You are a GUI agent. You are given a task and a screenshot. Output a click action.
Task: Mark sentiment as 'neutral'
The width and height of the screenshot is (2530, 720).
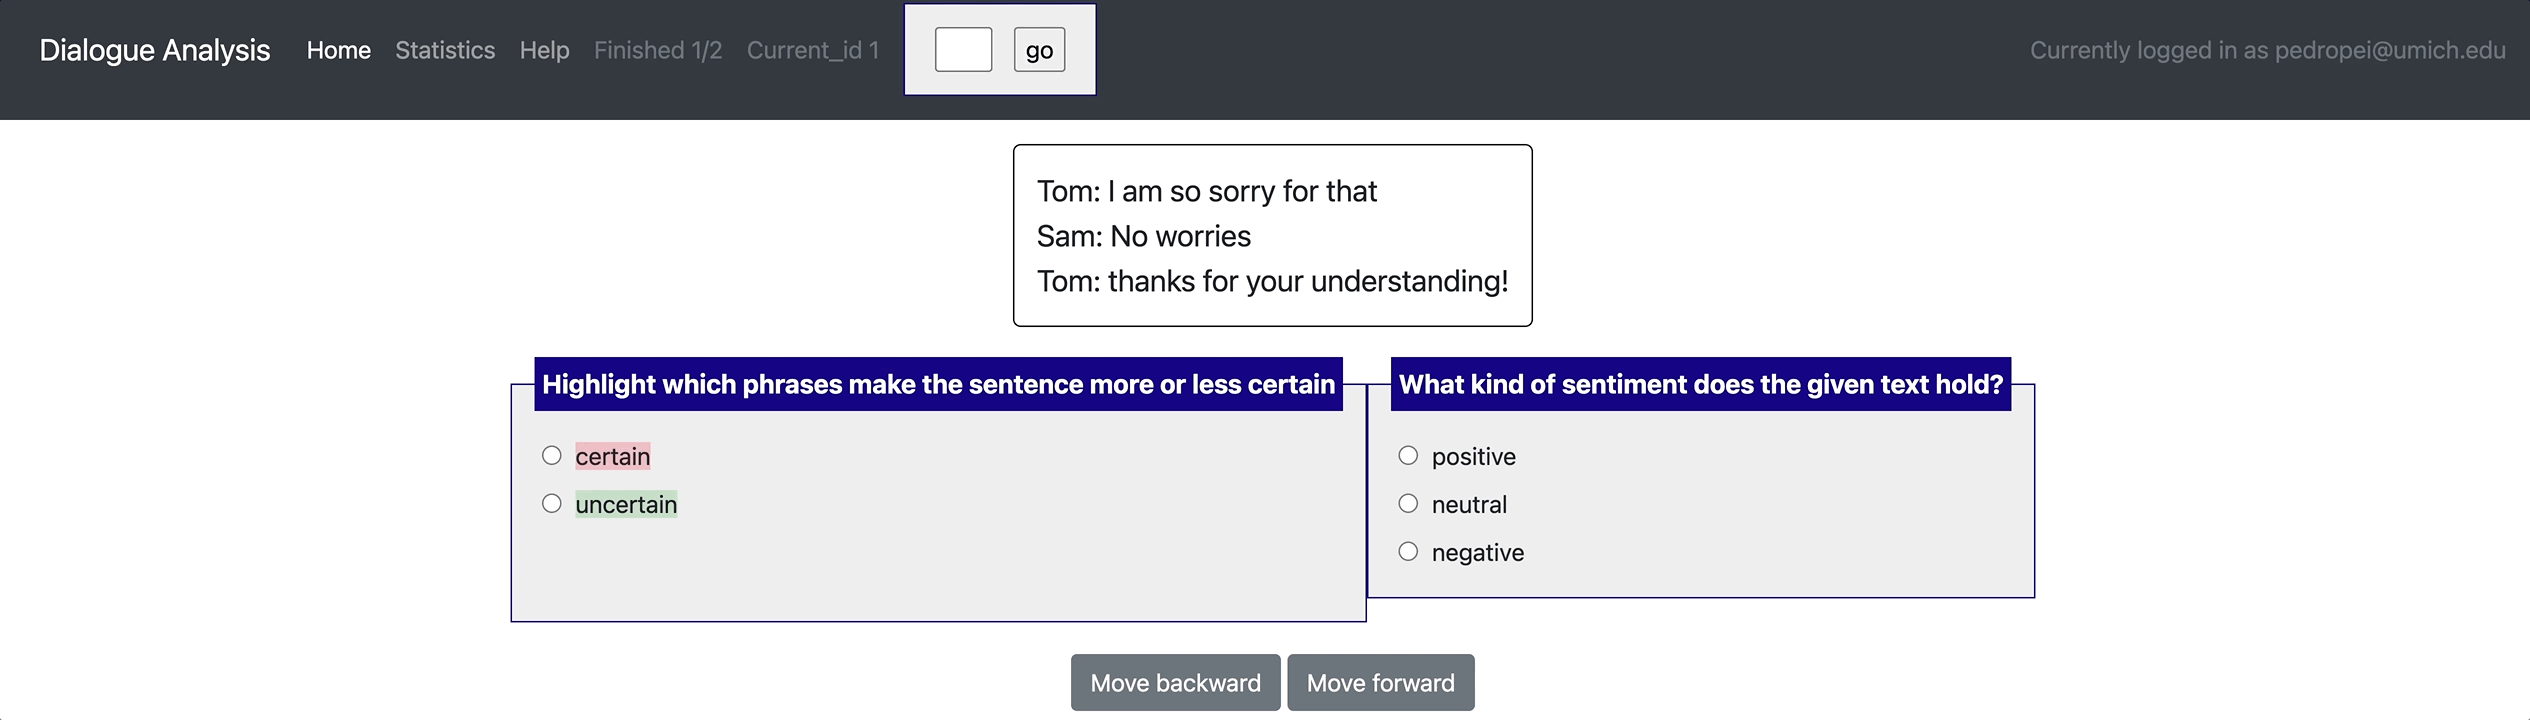(1408, 504)
